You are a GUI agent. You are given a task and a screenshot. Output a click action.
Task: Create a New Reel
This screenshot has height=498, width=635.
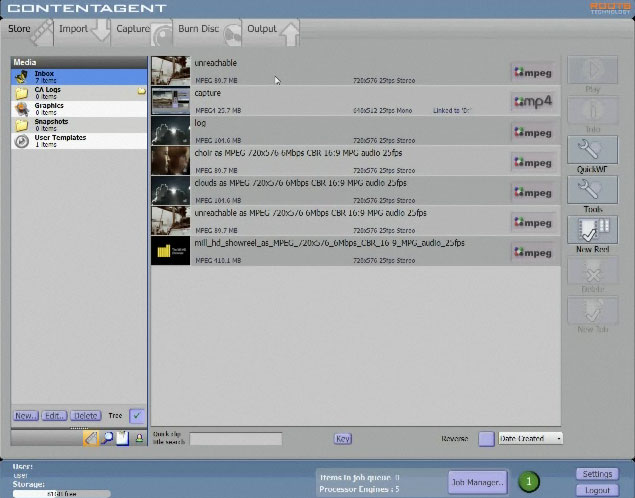point(592,231)
